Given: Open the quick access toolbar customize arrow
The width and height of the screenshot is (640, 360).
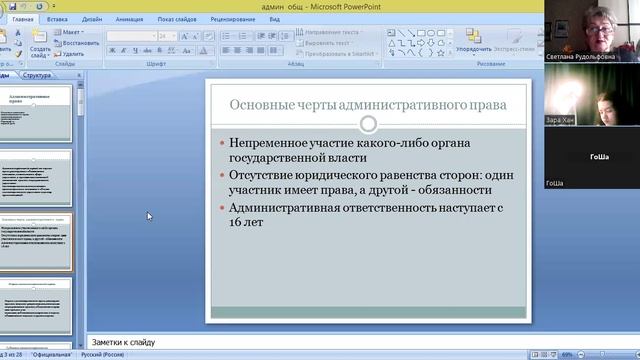Looking at the screenshot, I should tap(53, 7).
